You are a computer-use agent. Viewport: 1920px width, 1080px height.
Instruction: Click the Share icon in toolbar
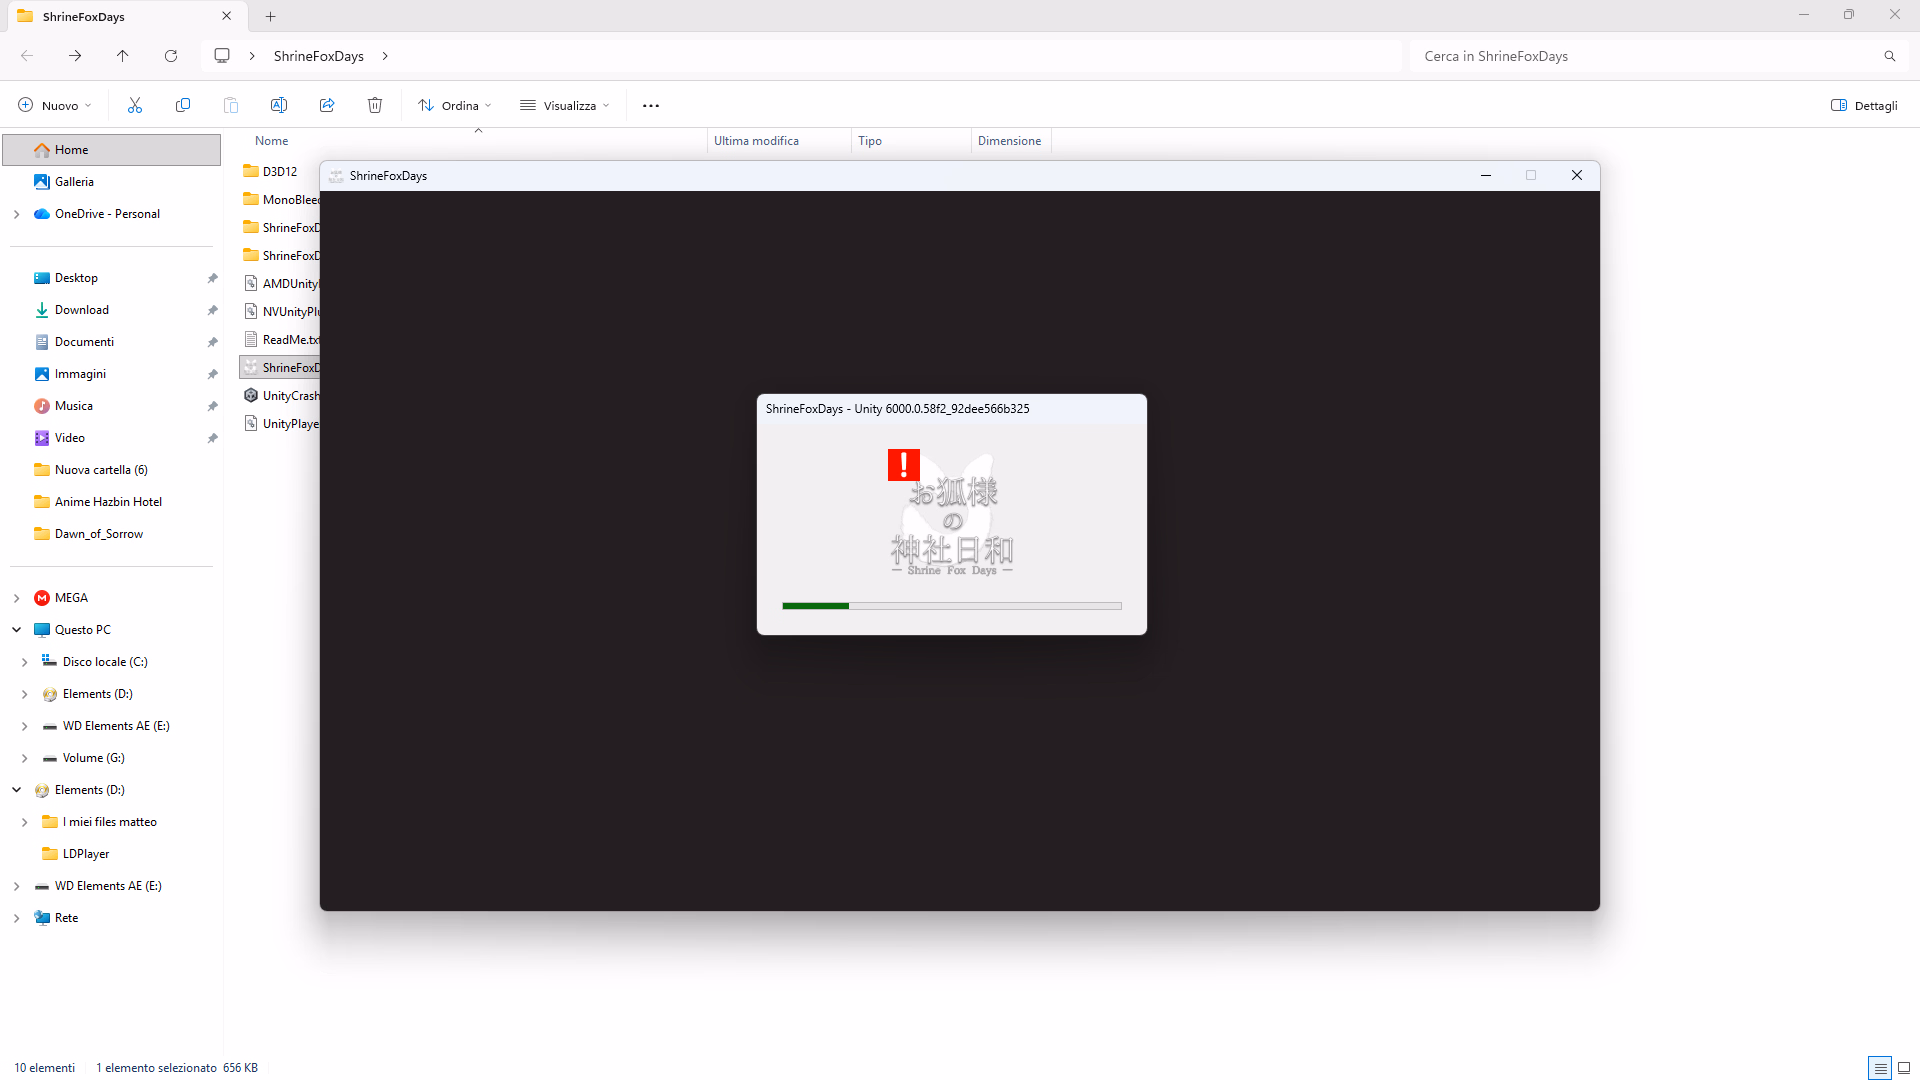point(327,105)
